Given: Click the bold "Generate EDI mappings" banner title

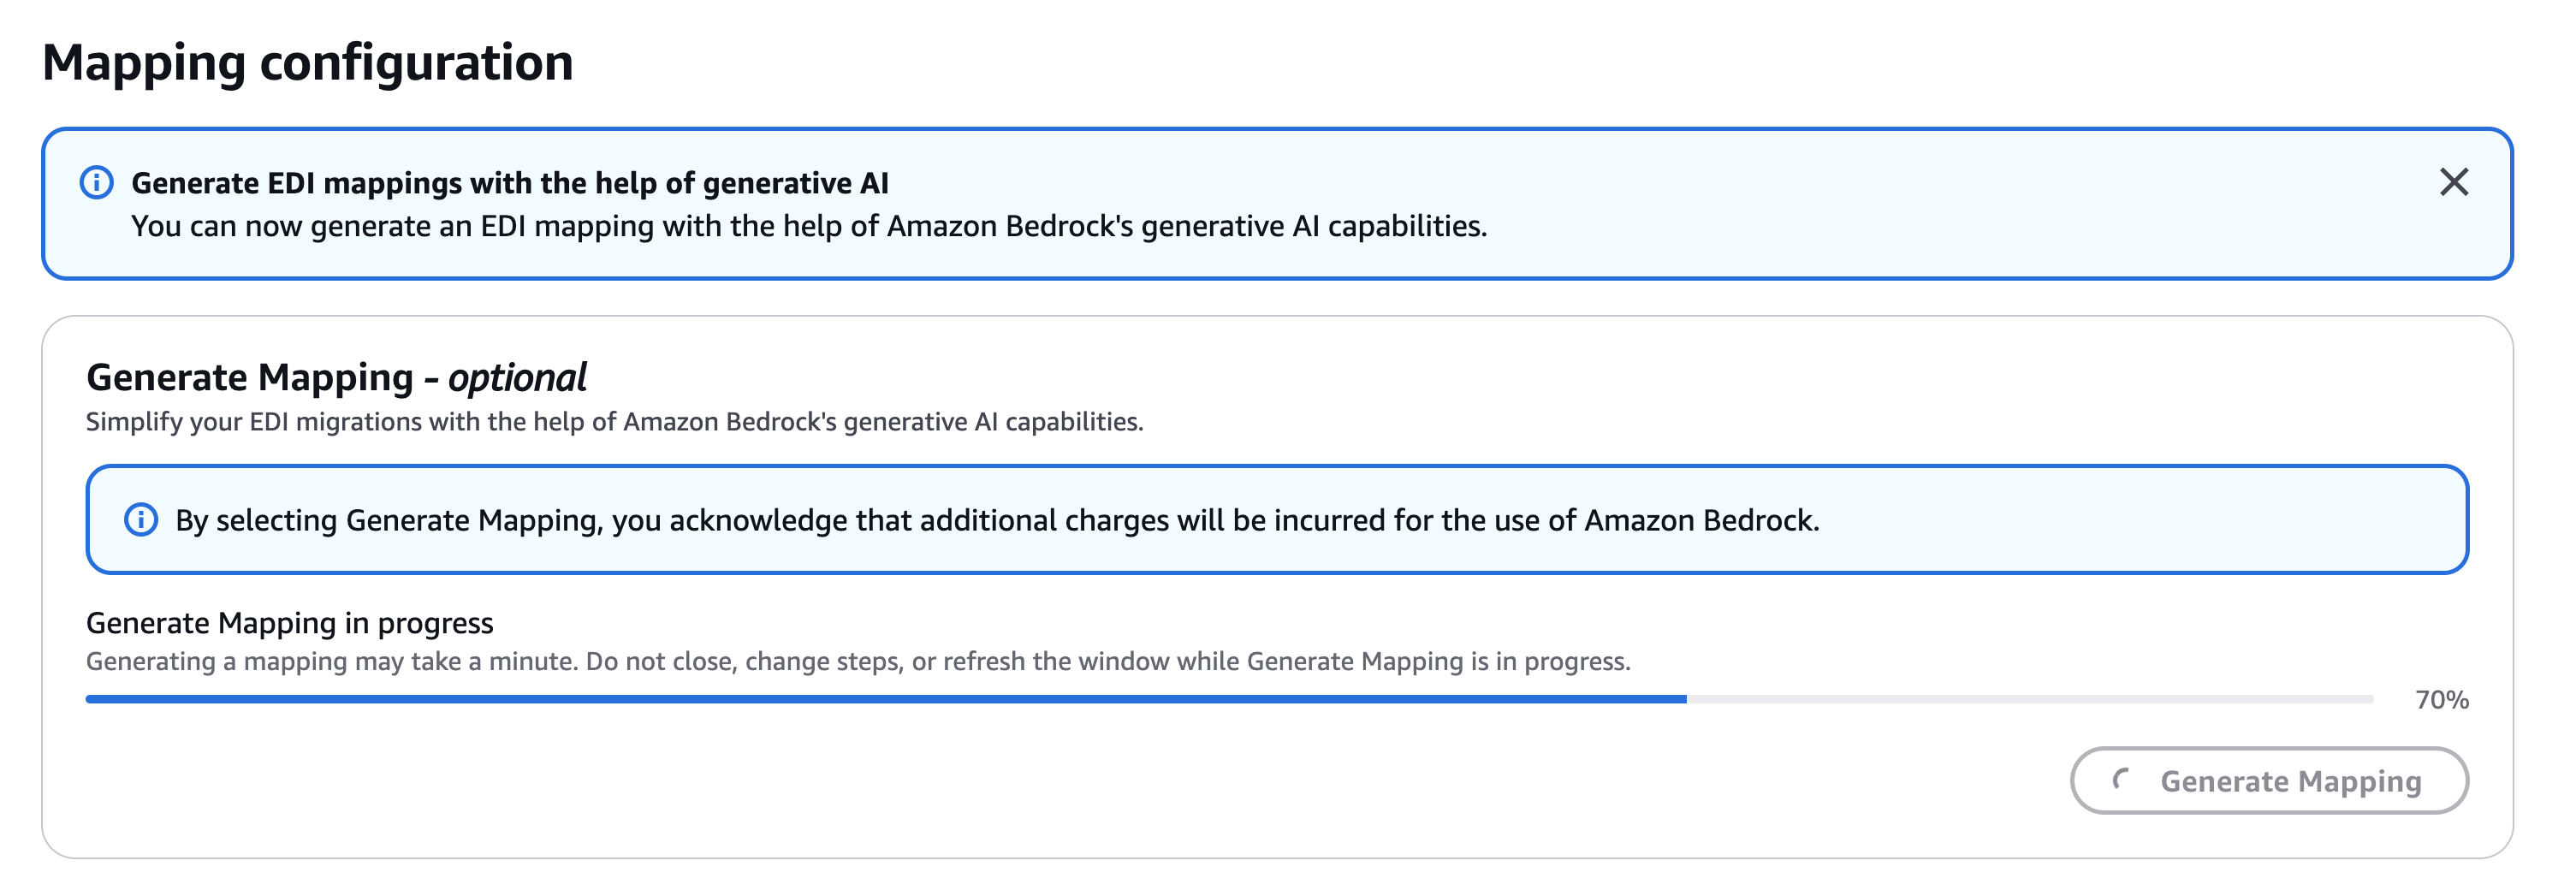Looking at the screenshot, I should pyautogui.click(x=510, y=183).
